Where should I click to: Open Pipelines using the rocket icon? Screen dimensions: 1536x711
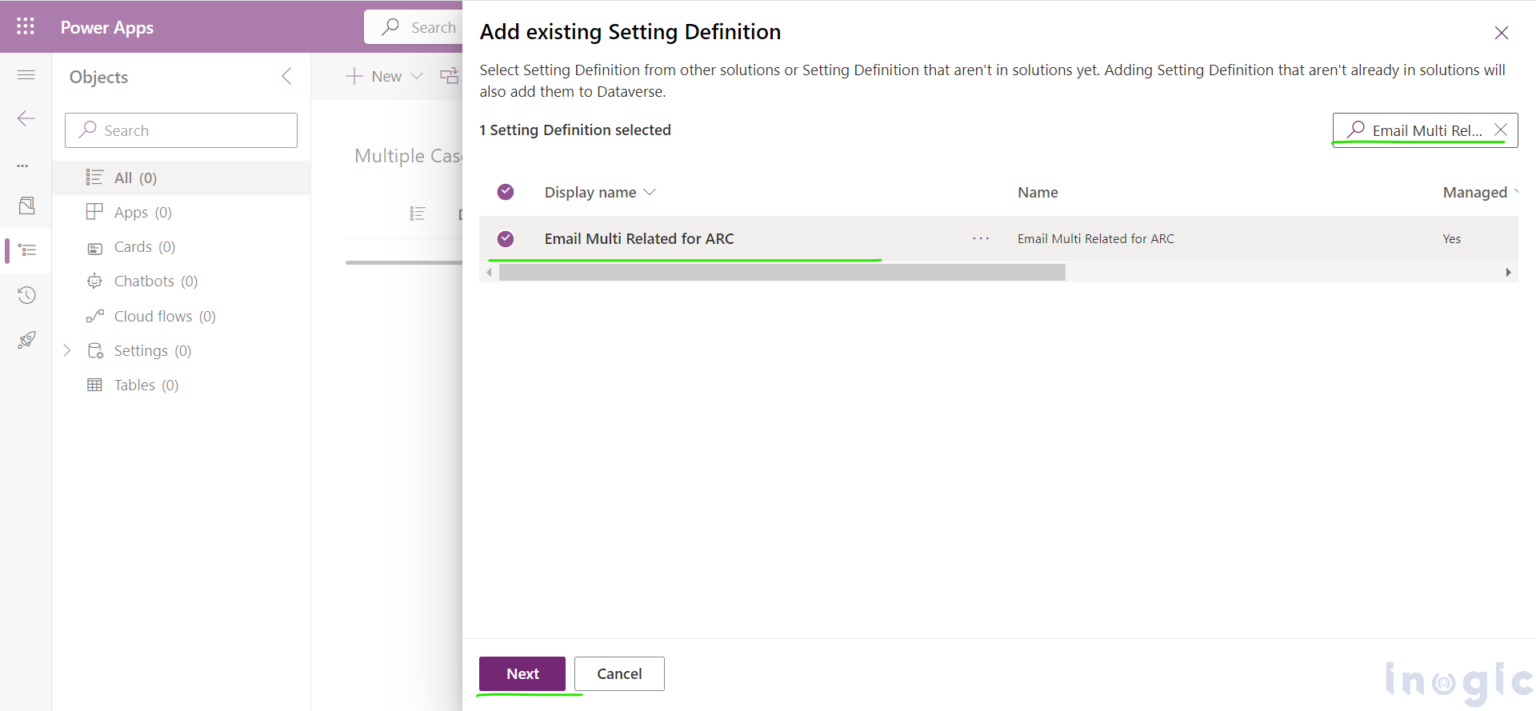click(25, 340)
